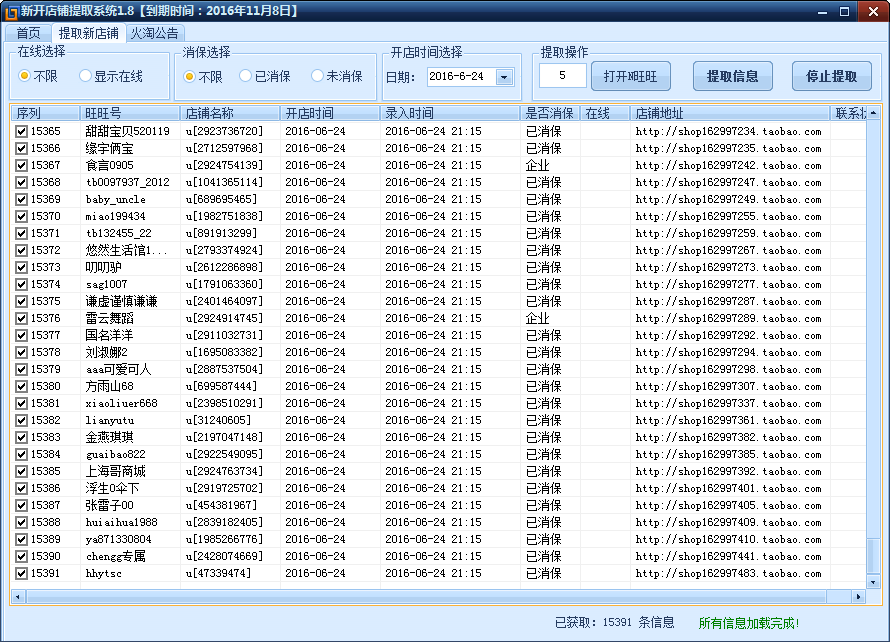The height and width of the screenshot is (642, 890).
Task: Click the vertical scrollbar down arrow
Action: (873, 581)
